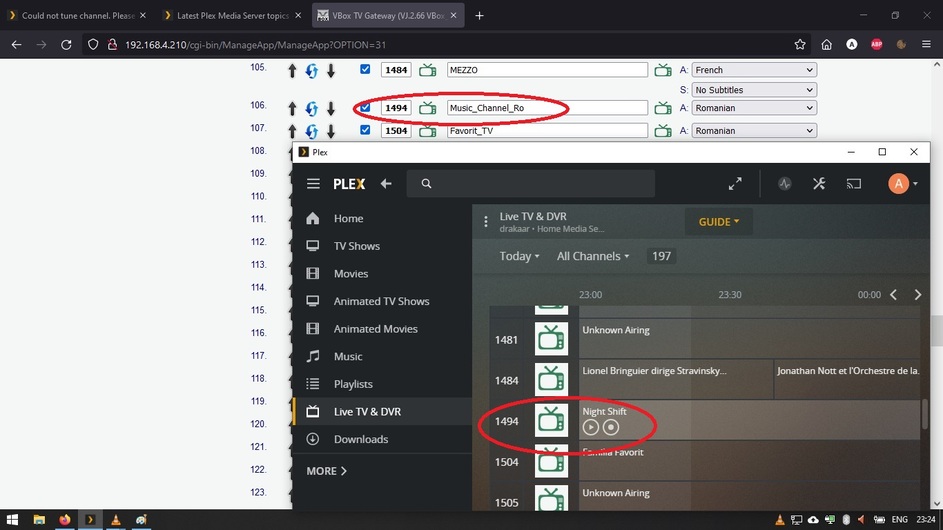Uncheck the MEZZO channel checkbox
This screenshot has width=943, height=530.
365,69
